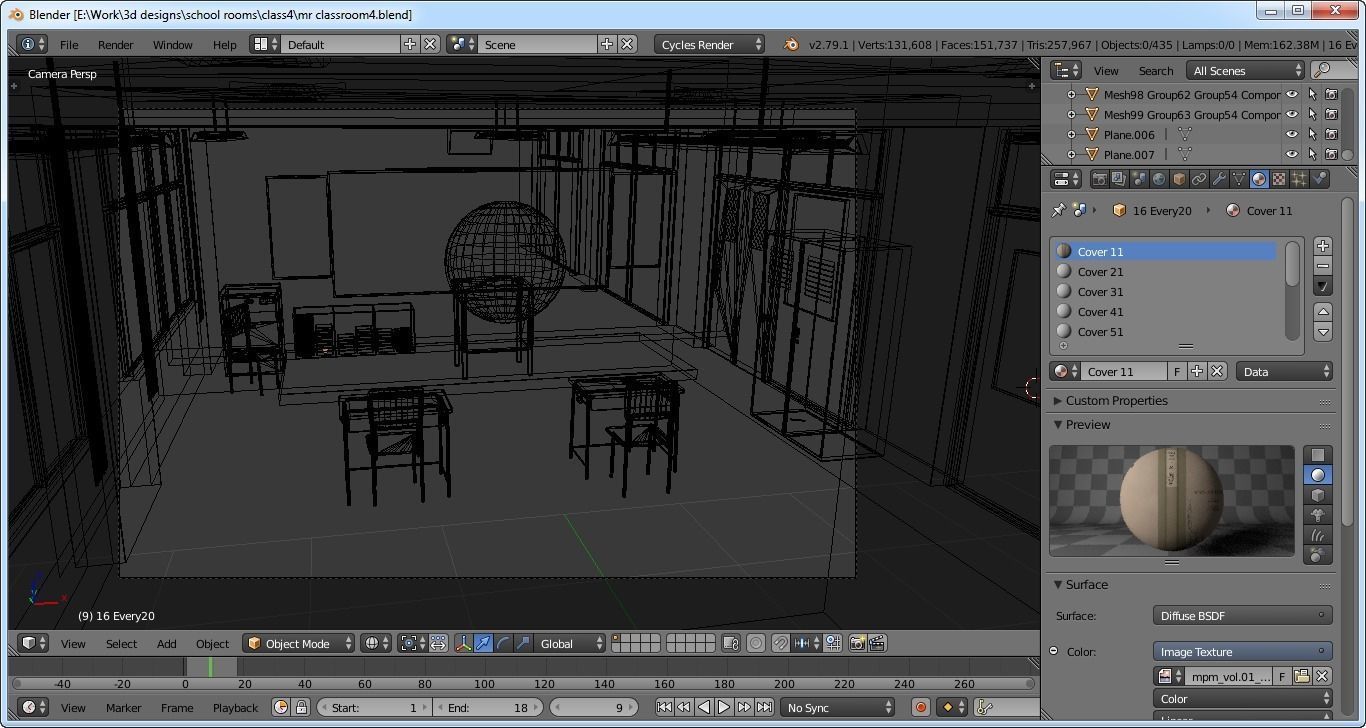Viewport: 1366px width, 728px height.
Task: Open the No Sync playback dropdown
Action: coord(838,707)
